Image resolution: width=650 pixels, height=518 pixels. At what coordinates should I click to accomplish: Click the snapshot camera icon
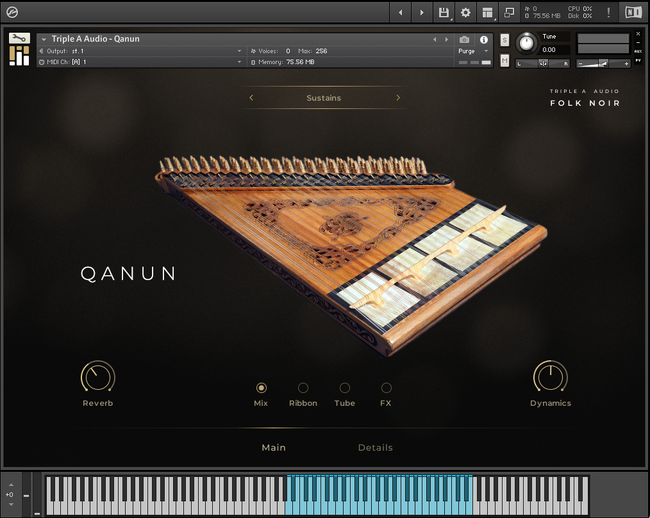(x=464, y=39)
